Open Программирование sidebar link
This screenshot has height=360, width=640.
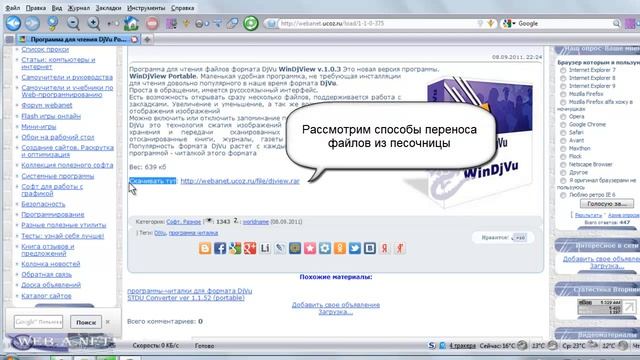(x=53, y=214)
